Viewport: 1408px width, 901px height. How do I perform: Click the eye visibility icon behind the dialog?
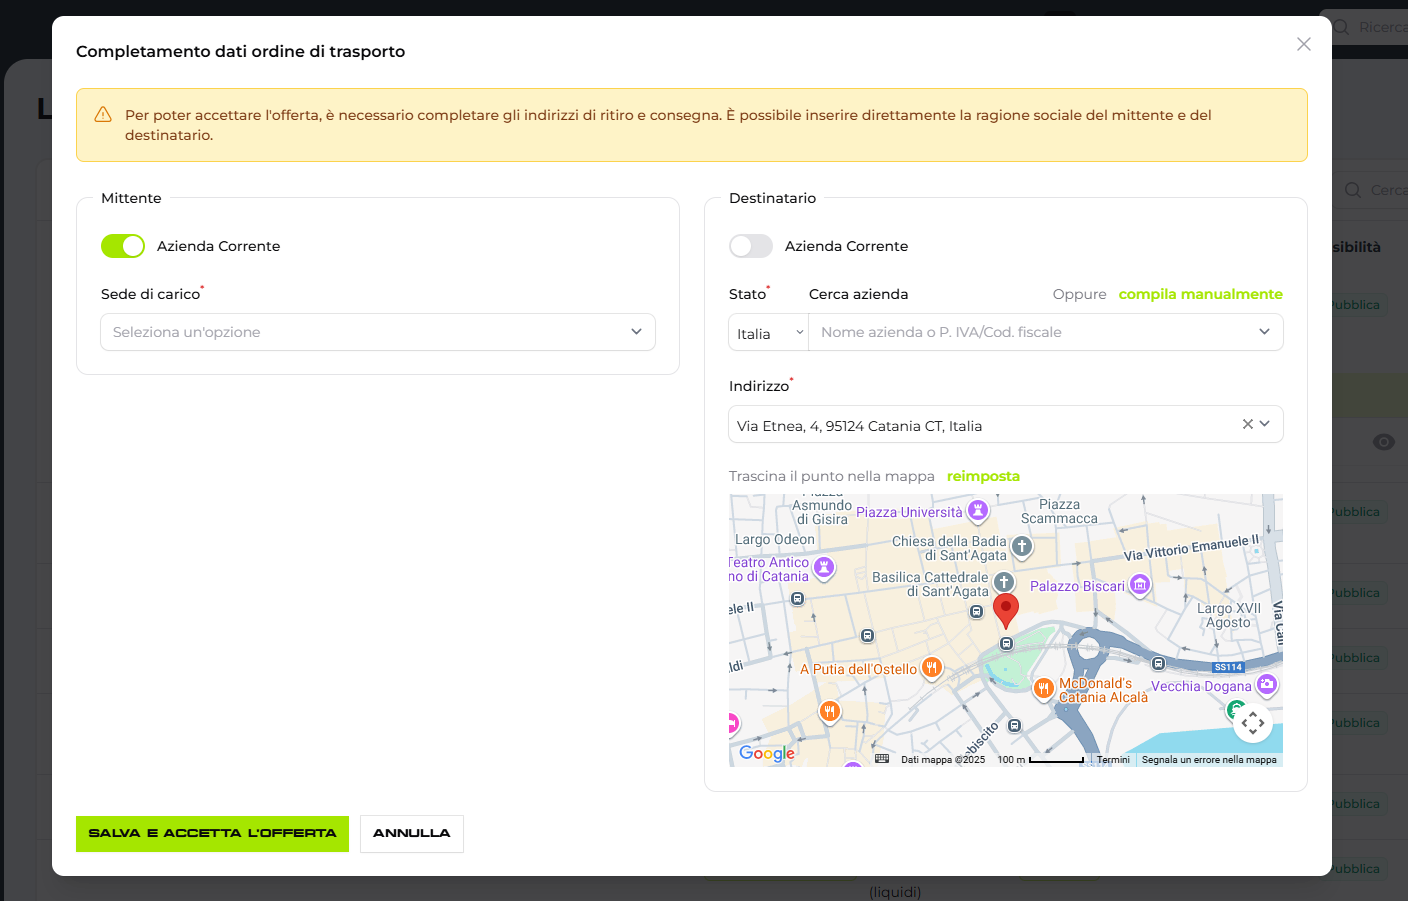coord(1383,442)
